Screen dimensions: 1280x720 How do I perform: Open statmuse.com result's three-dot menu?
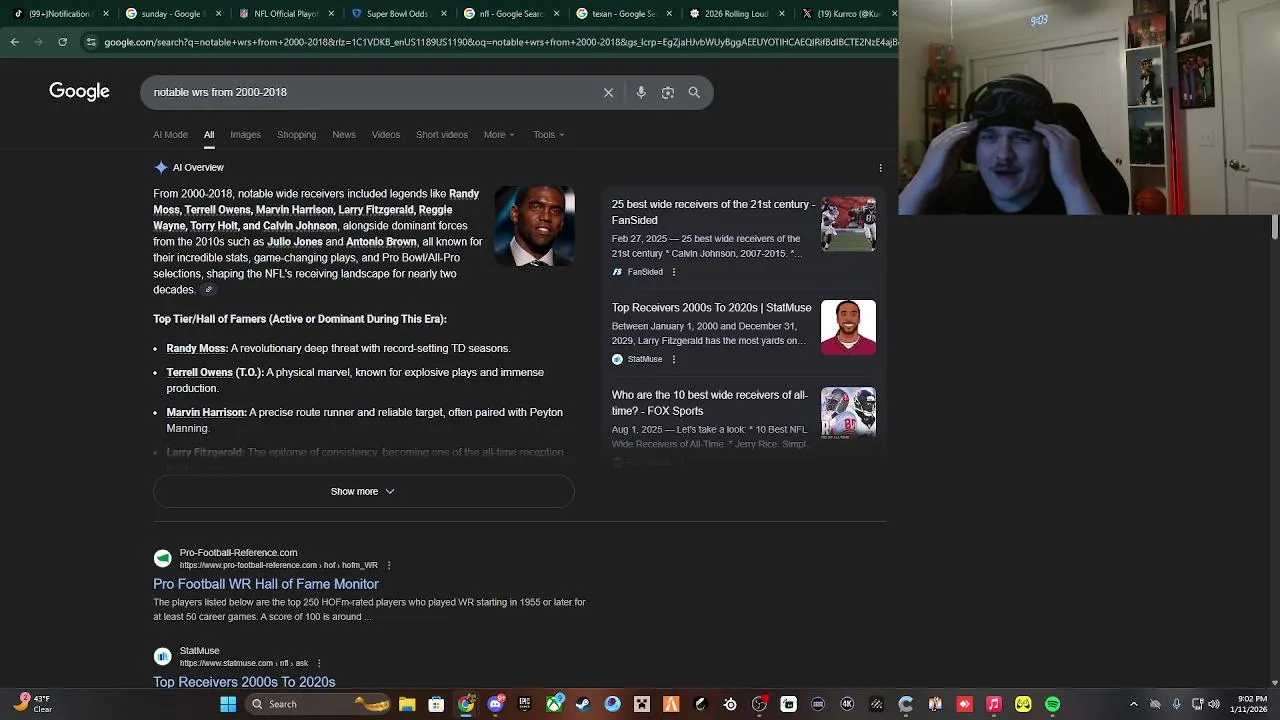coord(318,663)
